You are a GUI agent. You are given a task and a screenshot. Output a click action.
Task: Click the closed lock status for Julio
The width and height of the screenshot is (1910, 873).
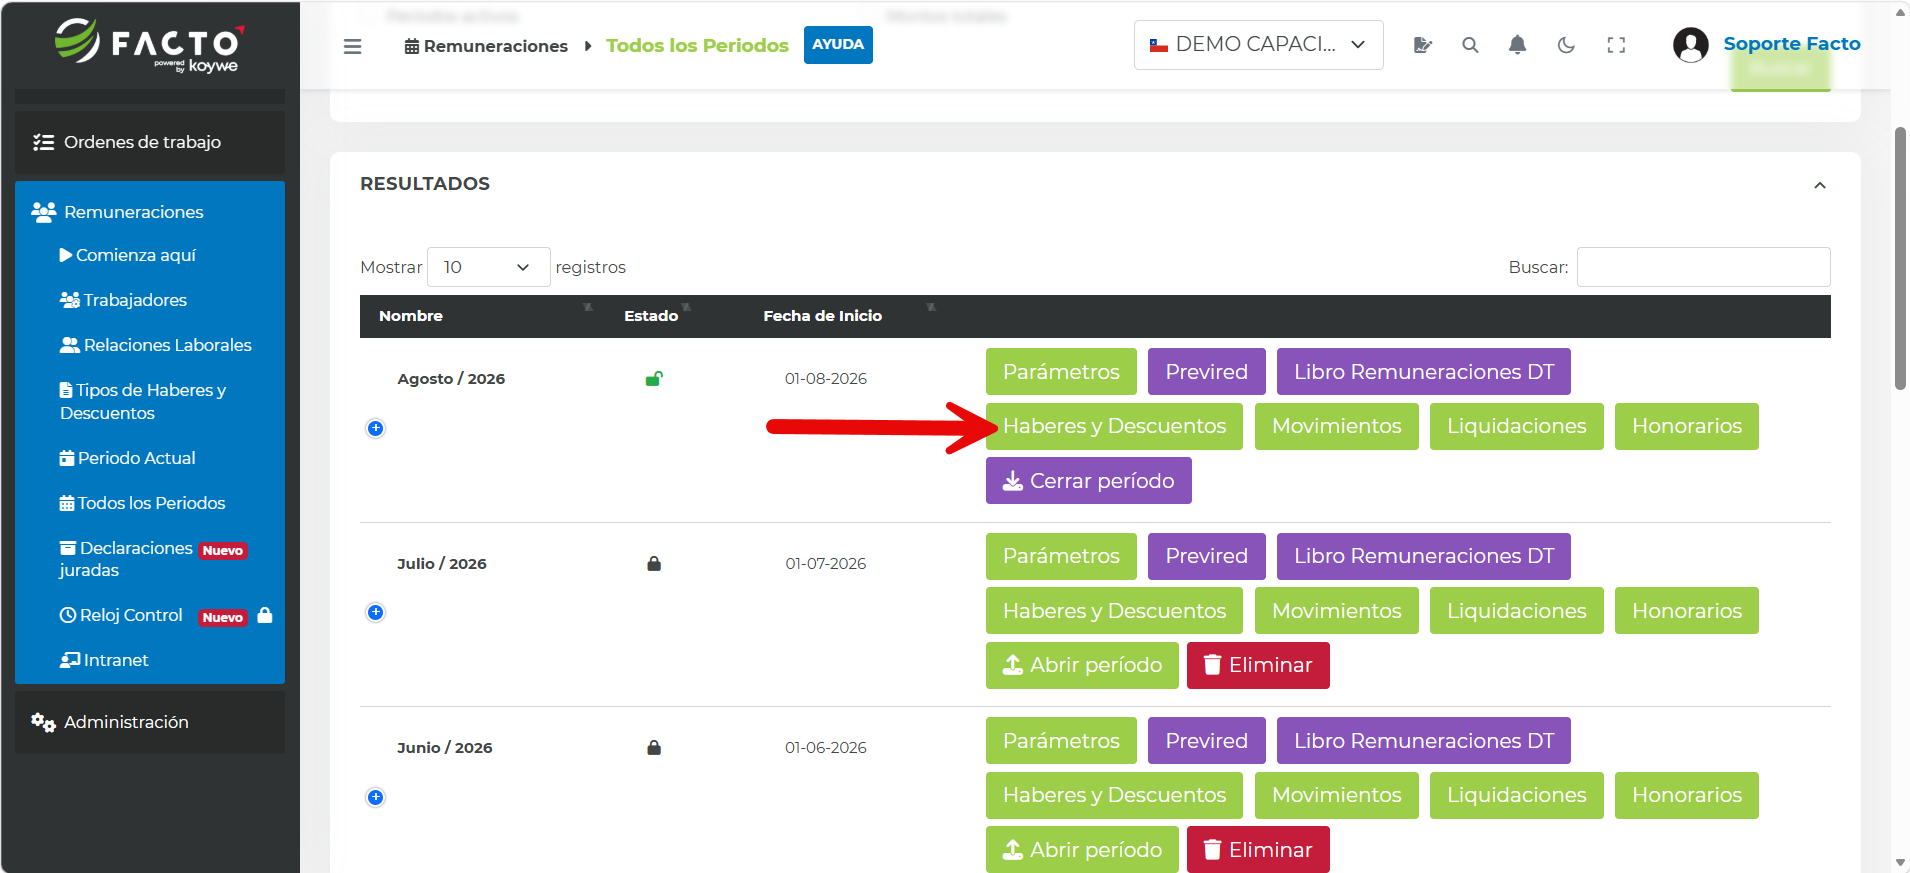point(654,563)
